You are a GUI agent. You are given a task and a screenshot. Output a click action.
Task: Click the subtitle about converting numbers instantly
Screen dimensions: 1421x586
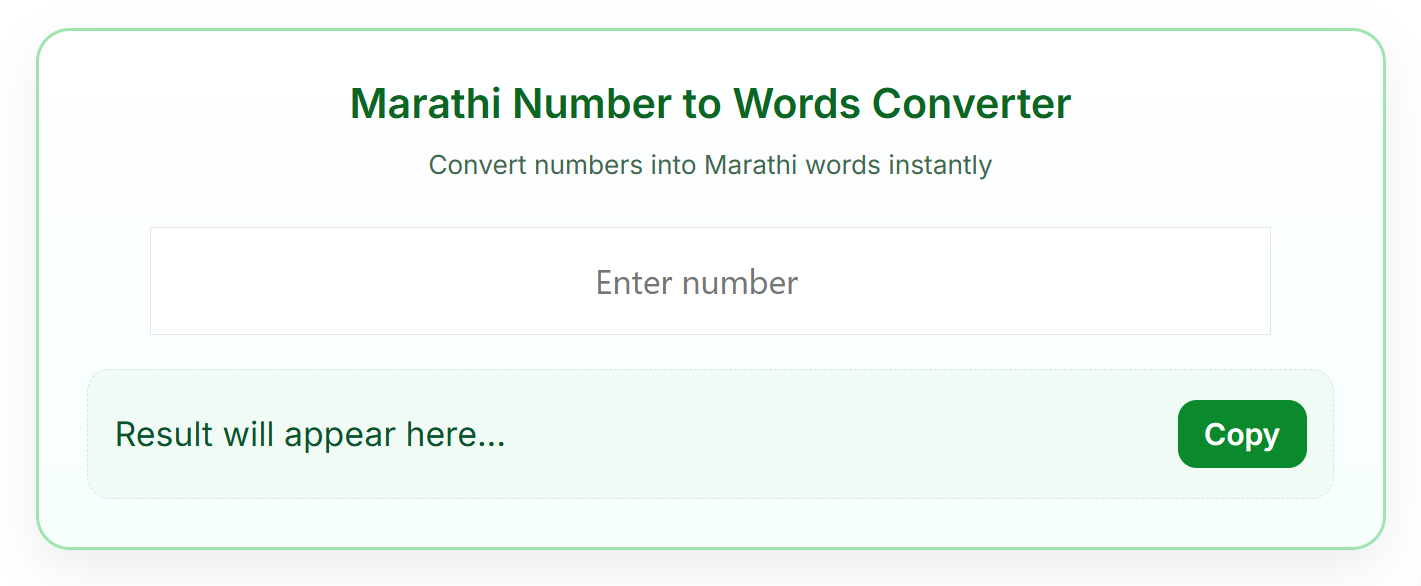[710, 165]
